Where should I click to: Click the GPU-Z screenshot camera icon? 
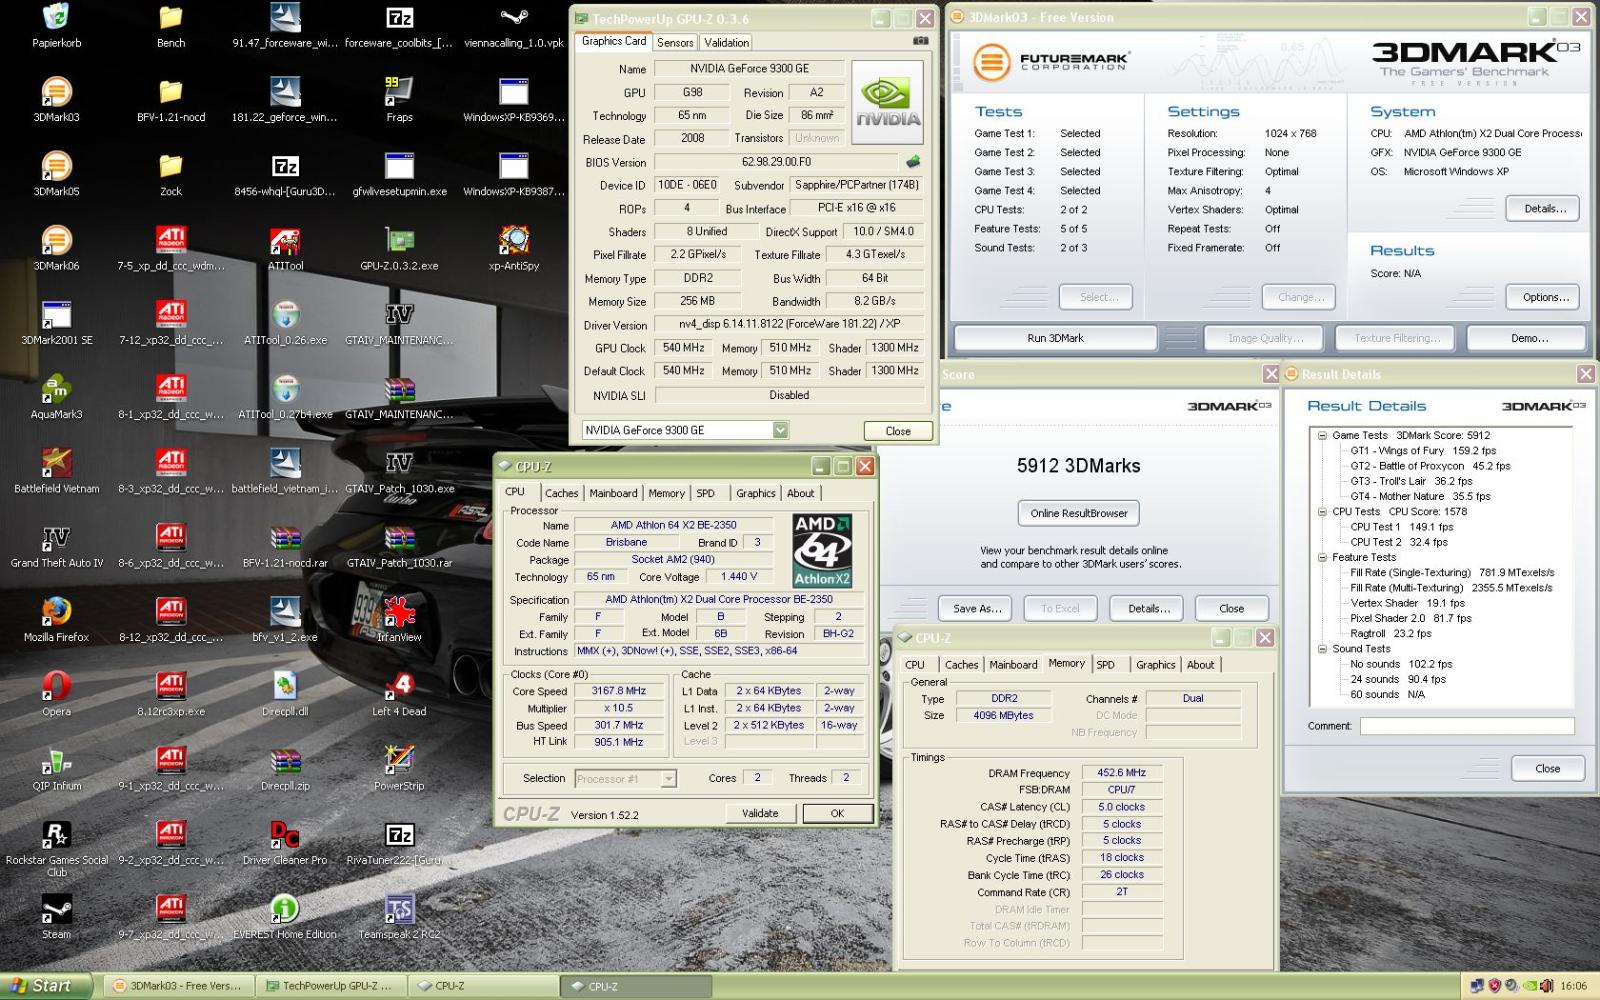click(x=920, y=41)
